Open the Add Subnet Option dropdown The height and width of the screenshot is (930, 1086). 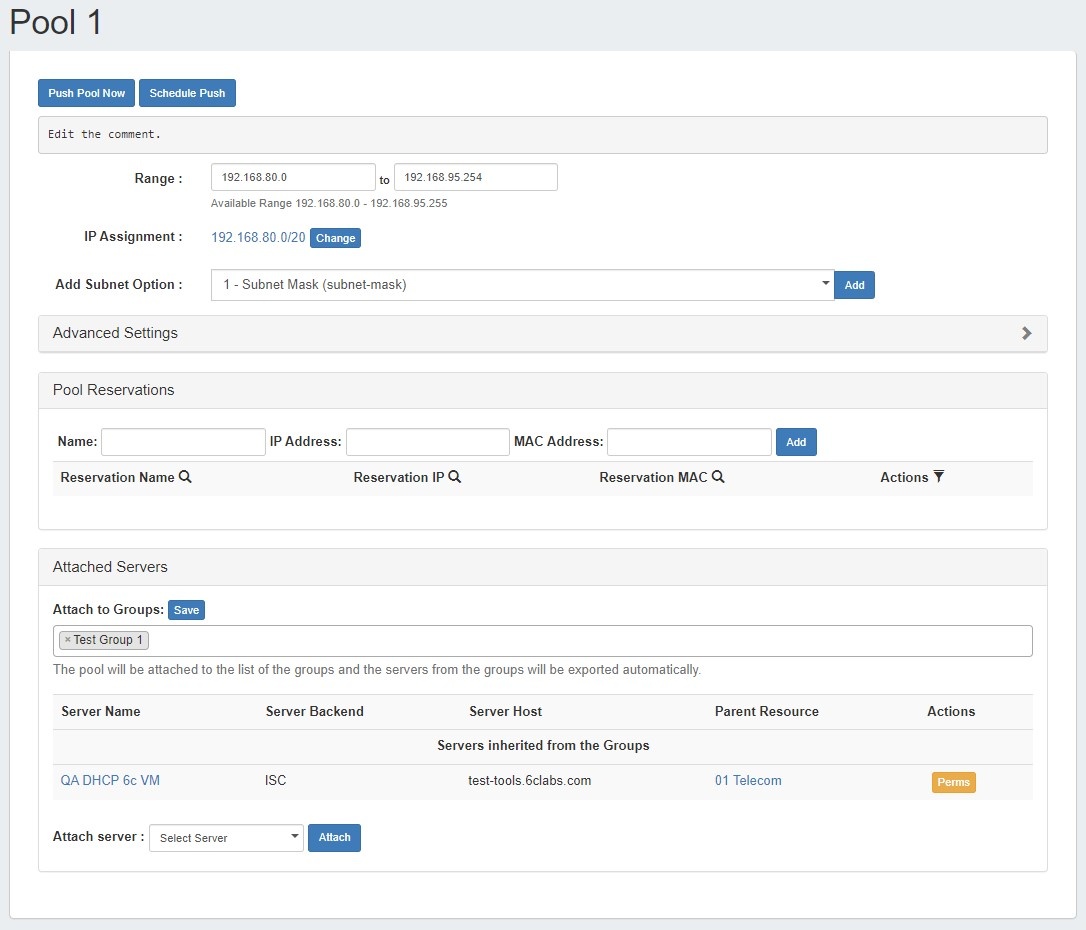[x=522, y=285]
